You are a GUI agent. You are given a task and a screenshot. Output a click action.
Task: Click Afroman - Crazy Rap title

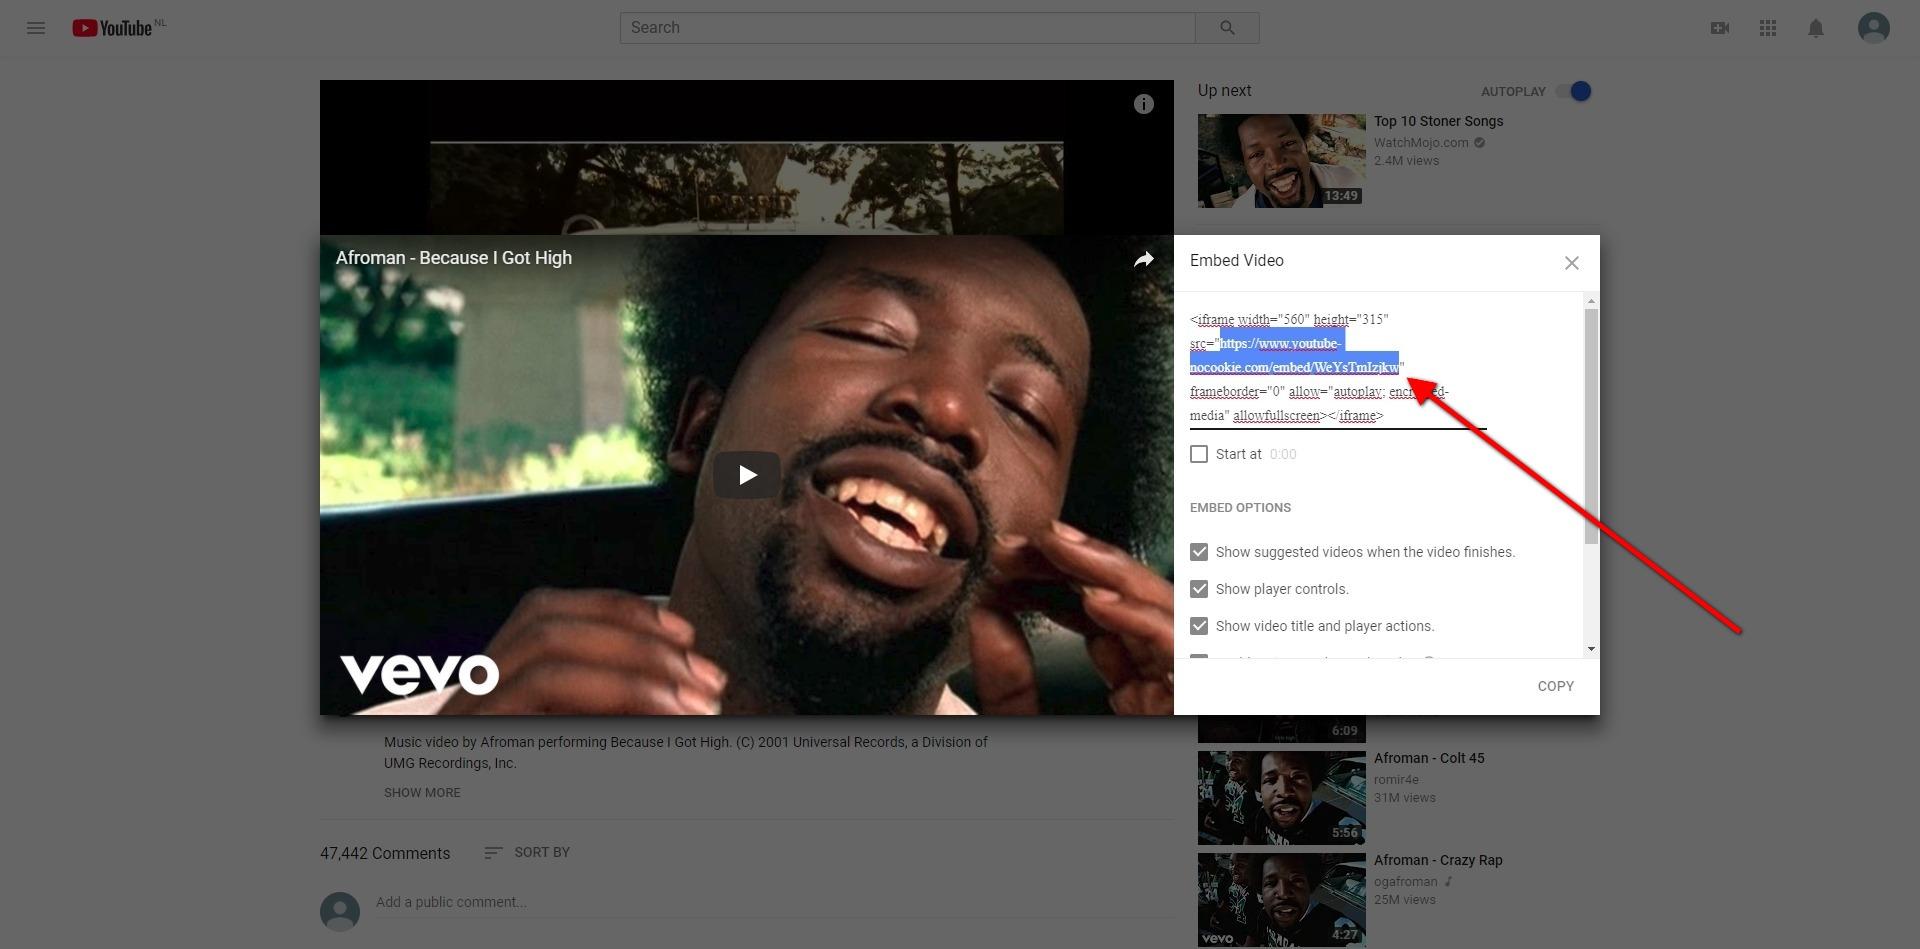[1438, 860]
